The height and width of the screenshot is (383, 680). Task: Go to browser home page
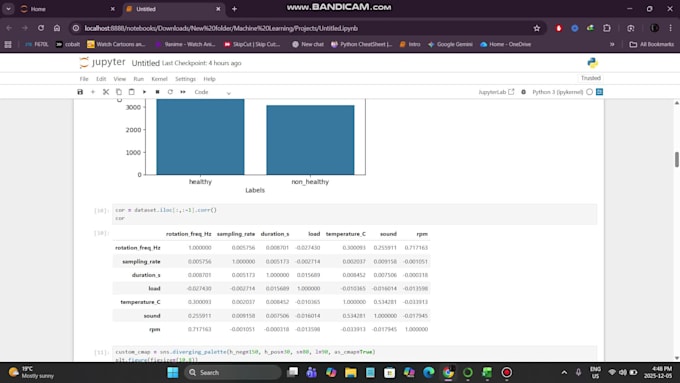point(57,28)
